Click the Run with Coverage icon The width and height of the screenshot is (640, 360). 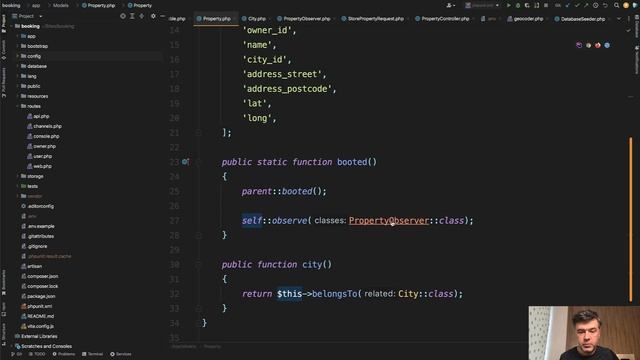[527, 5]
